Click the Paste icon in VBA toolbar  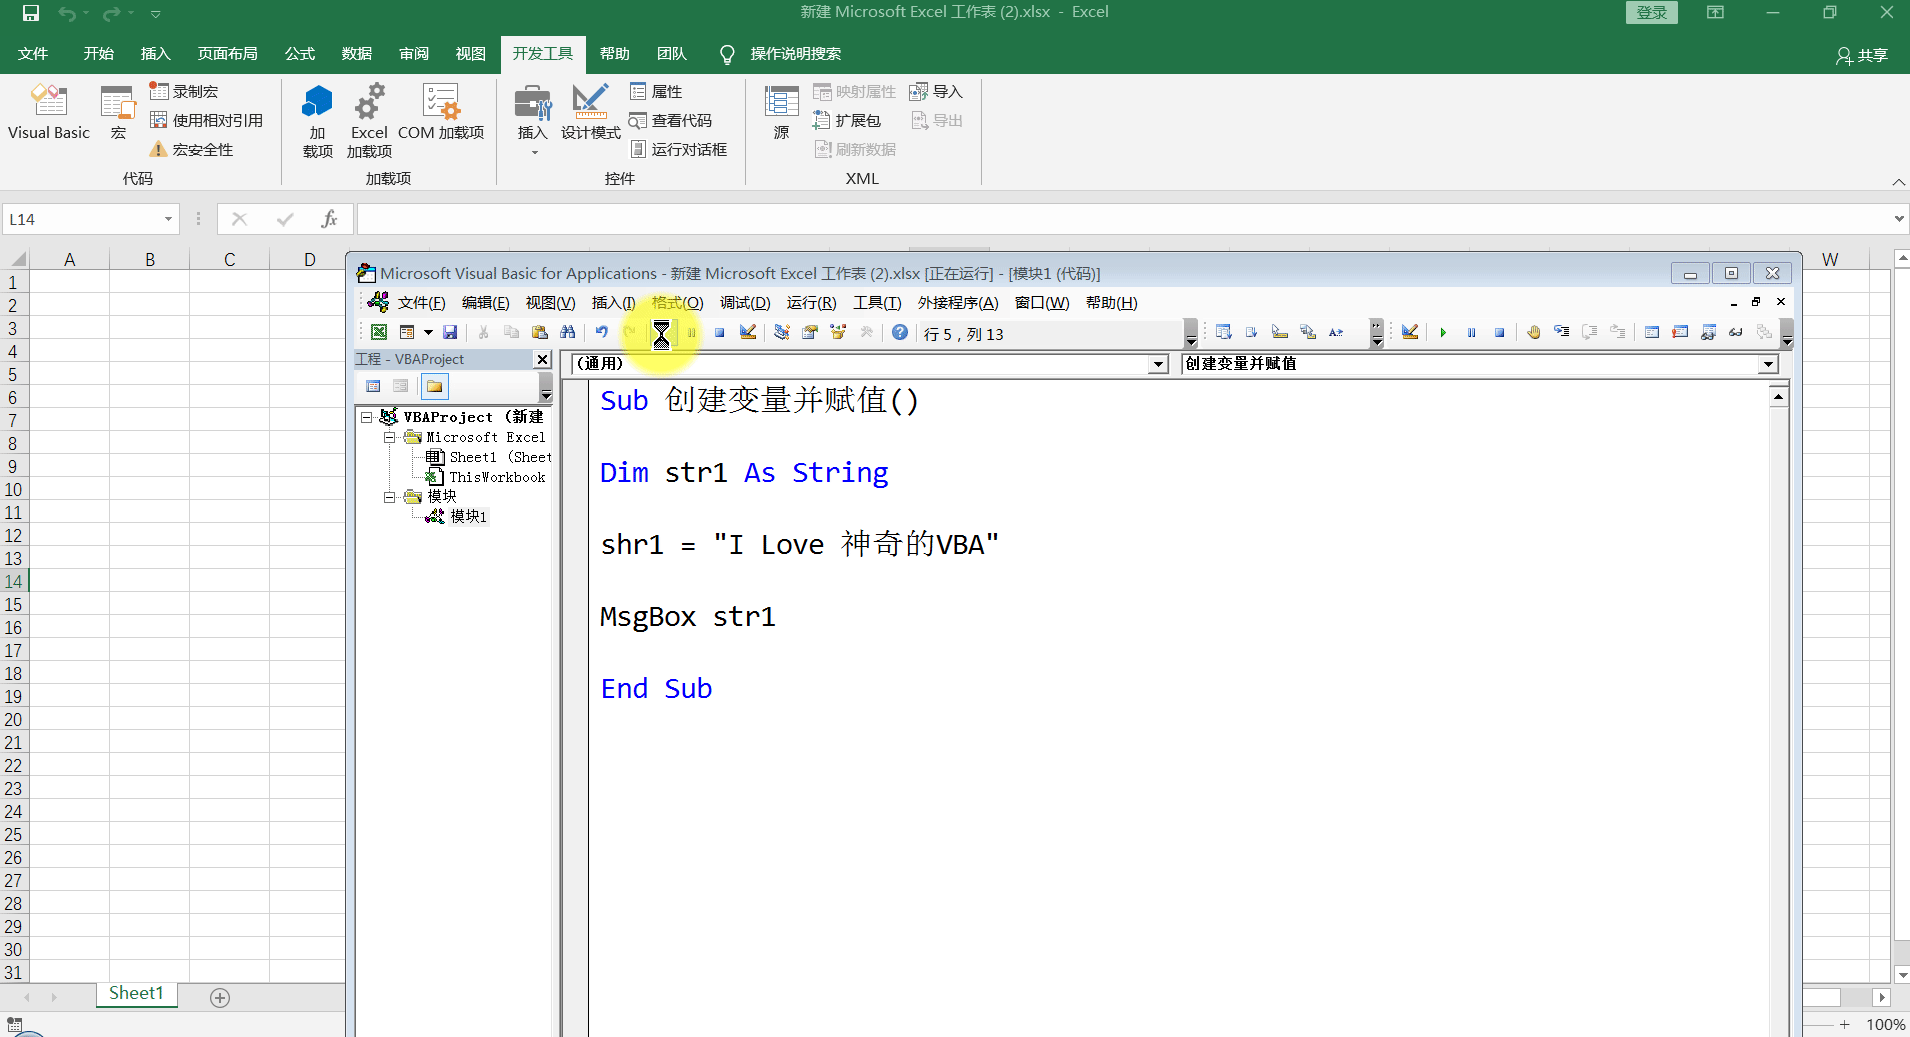coord(540,332)
